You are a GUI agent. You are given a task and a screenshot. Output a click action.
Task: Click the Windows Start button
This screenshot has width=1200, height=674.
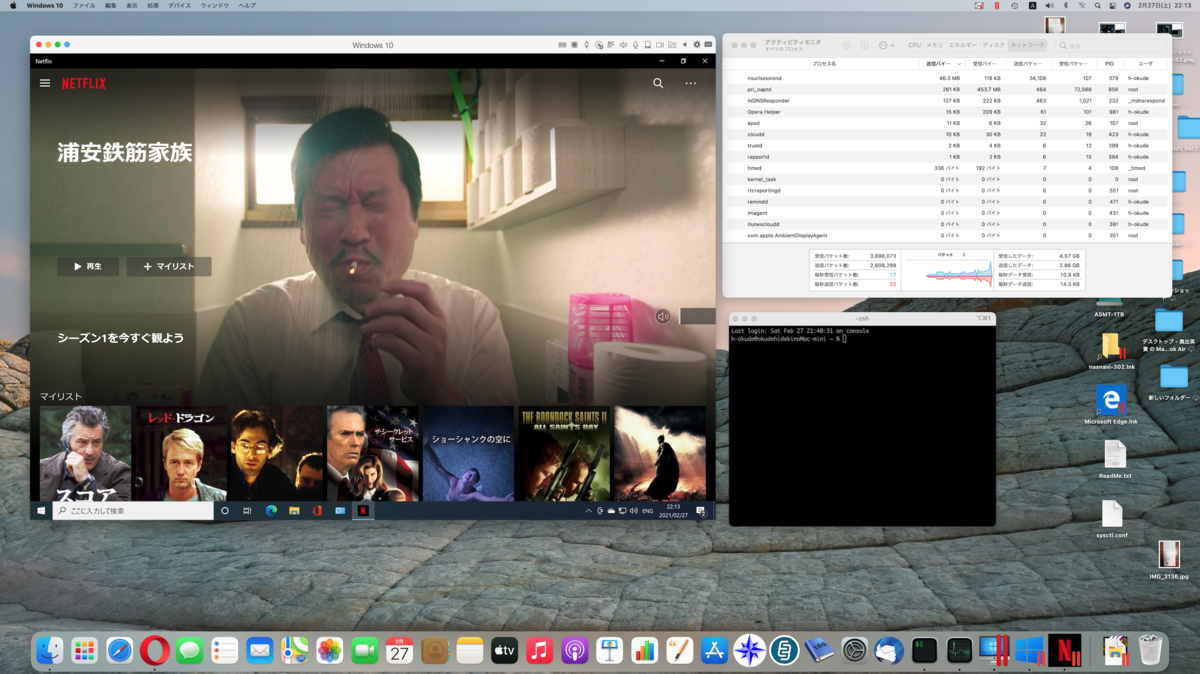click(x=41, y=510)
